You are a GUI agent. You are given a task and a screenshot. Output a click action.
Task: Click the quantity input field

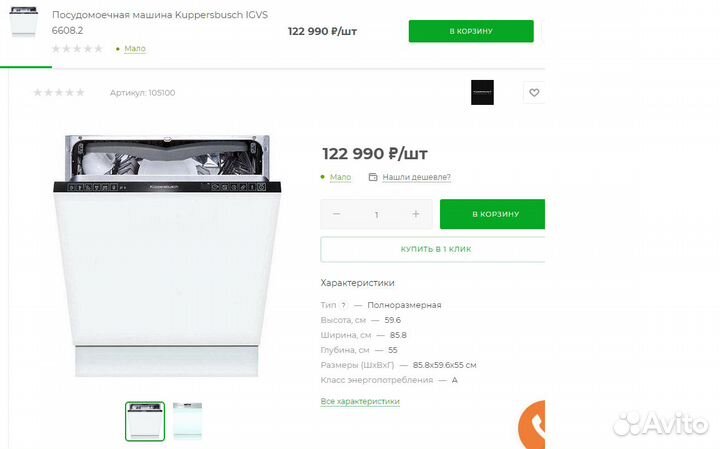(x=377, y=214)
